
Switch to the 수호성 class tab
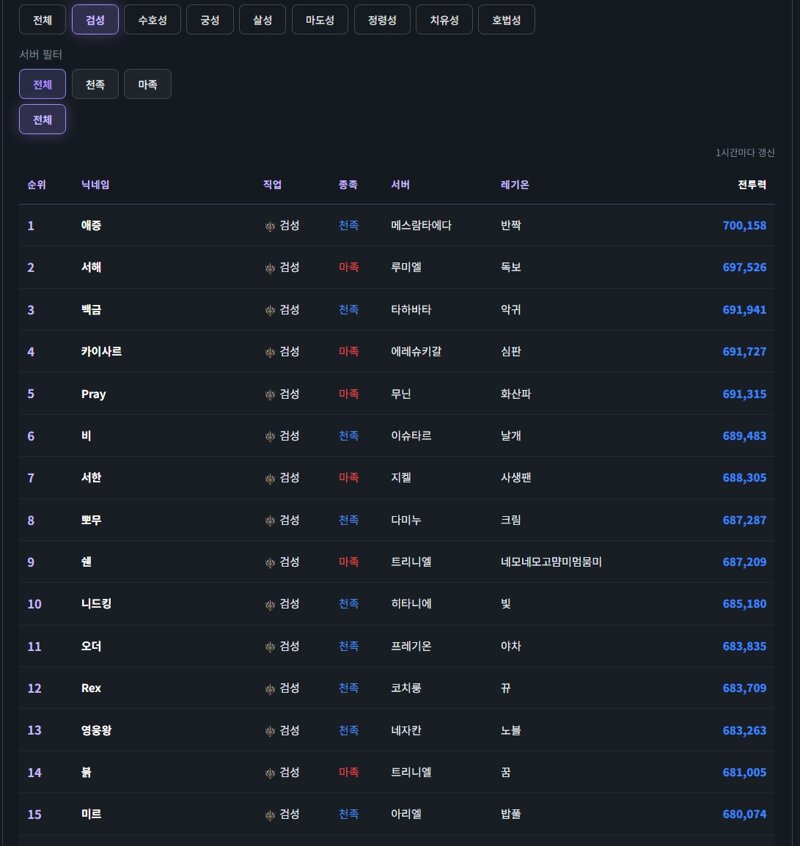click(153, 20)
